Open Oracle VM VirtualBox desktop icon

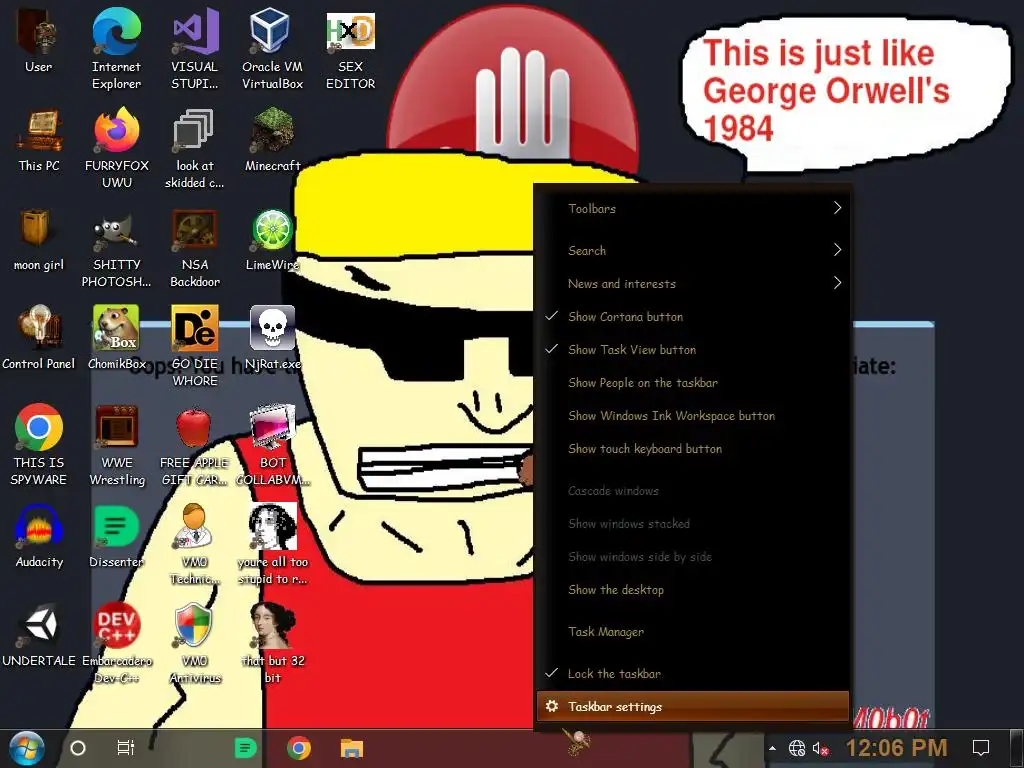(272, 50)
